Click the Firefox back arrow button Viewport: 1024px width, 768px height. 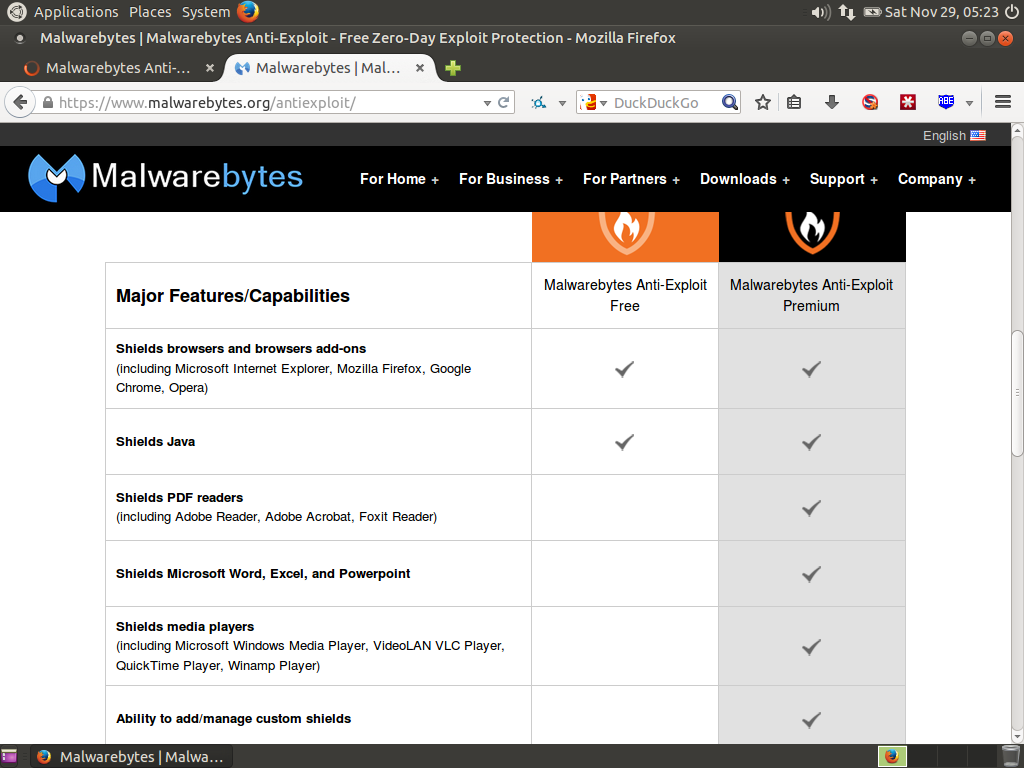tap(20, 103)
